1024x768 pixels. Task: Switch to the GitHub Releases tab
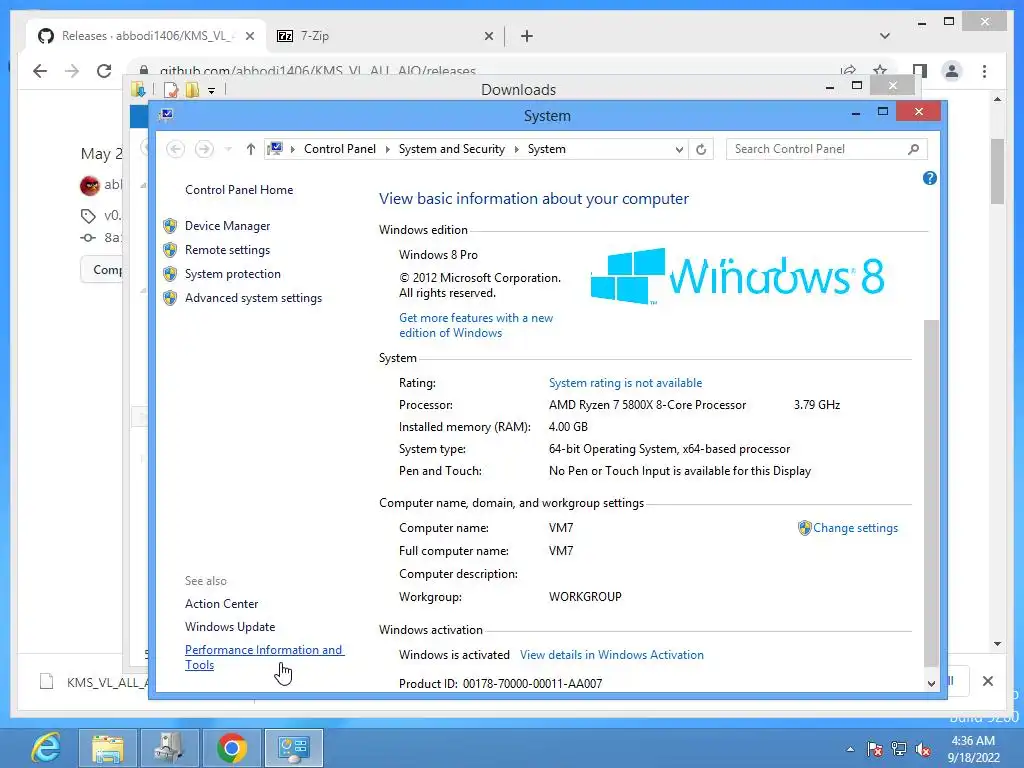click(145, 36)
